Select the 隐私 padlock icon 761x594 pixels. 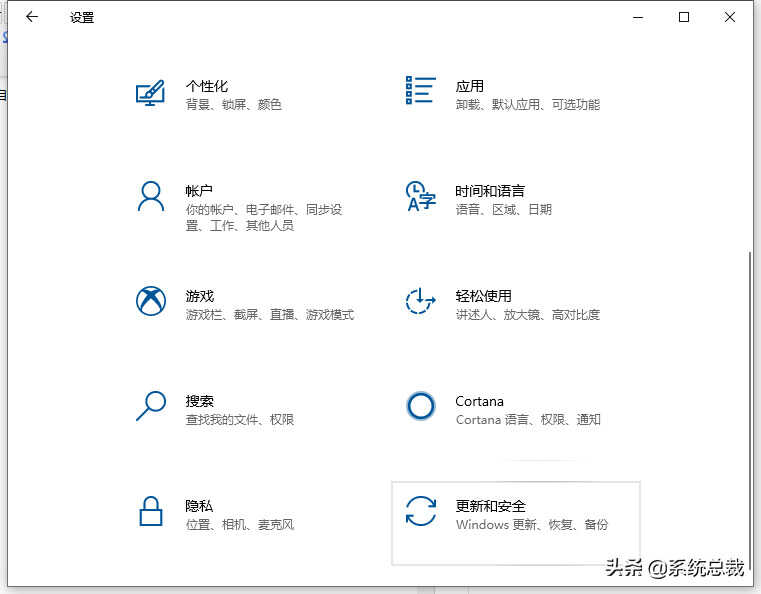[x=151, y=511]
